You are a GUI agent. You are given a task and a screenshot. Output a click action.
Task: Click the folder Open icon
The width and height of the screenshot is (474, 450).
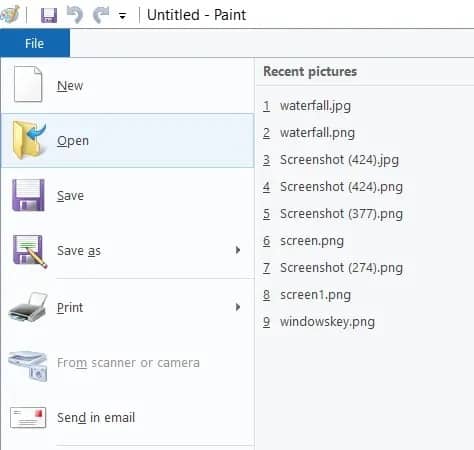(28, 140)
